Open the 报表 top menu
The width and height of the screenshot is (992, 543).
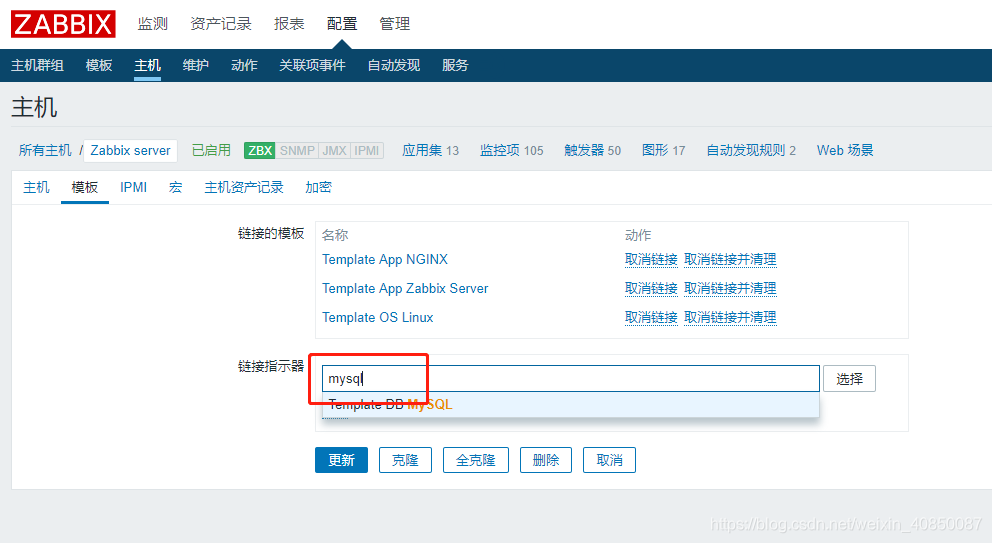pos(289,24)
